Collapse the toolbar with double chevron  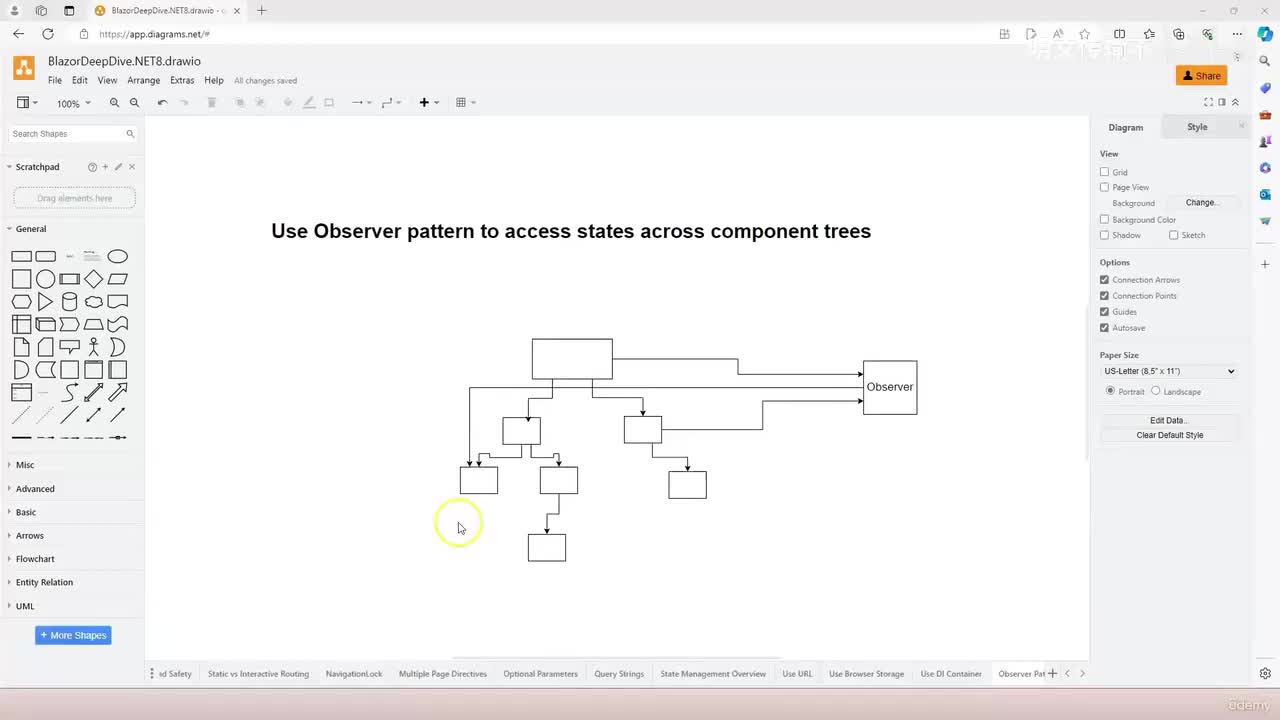pos(1235,102)
